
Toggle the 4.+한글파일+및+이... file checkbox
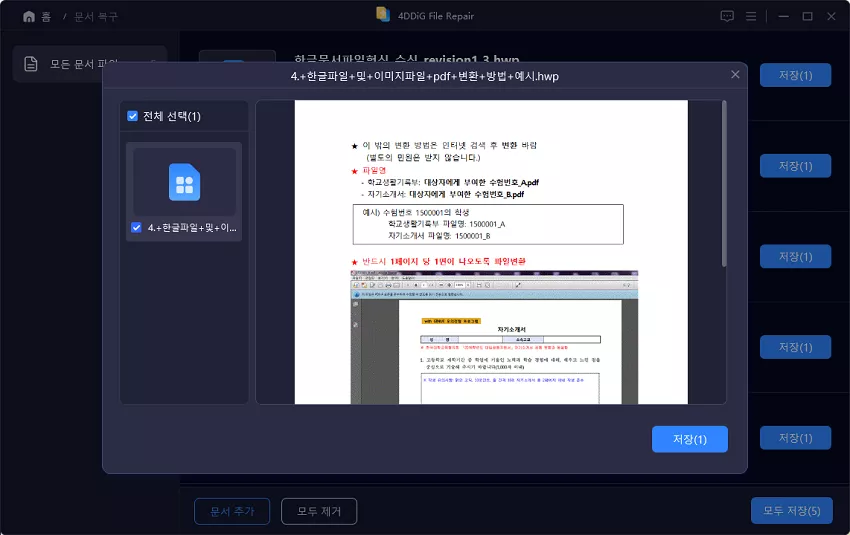click(136, 228)
